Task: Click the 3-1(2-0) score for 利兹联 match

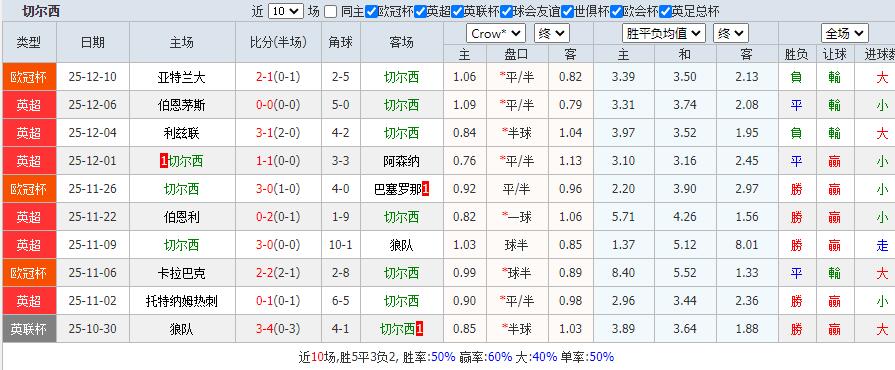Action: (279, 133)
